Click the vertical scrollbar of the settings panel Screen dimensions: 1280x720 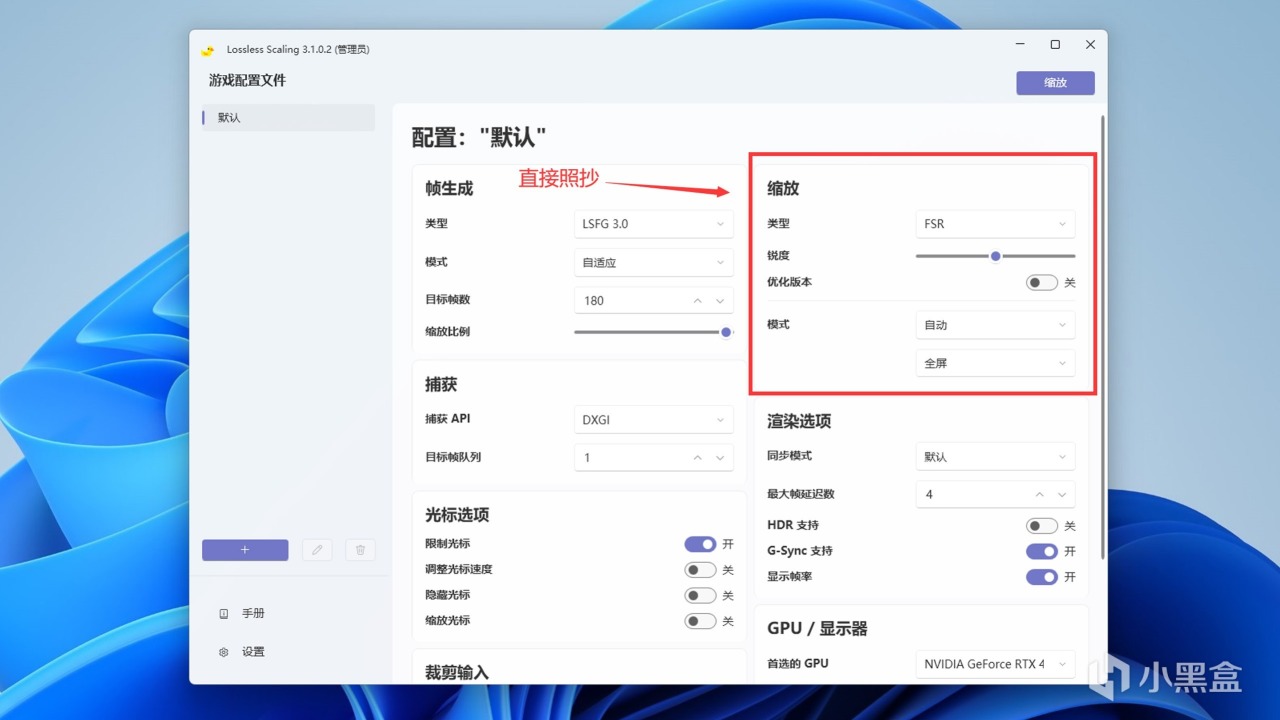[x=1103, y=337]
